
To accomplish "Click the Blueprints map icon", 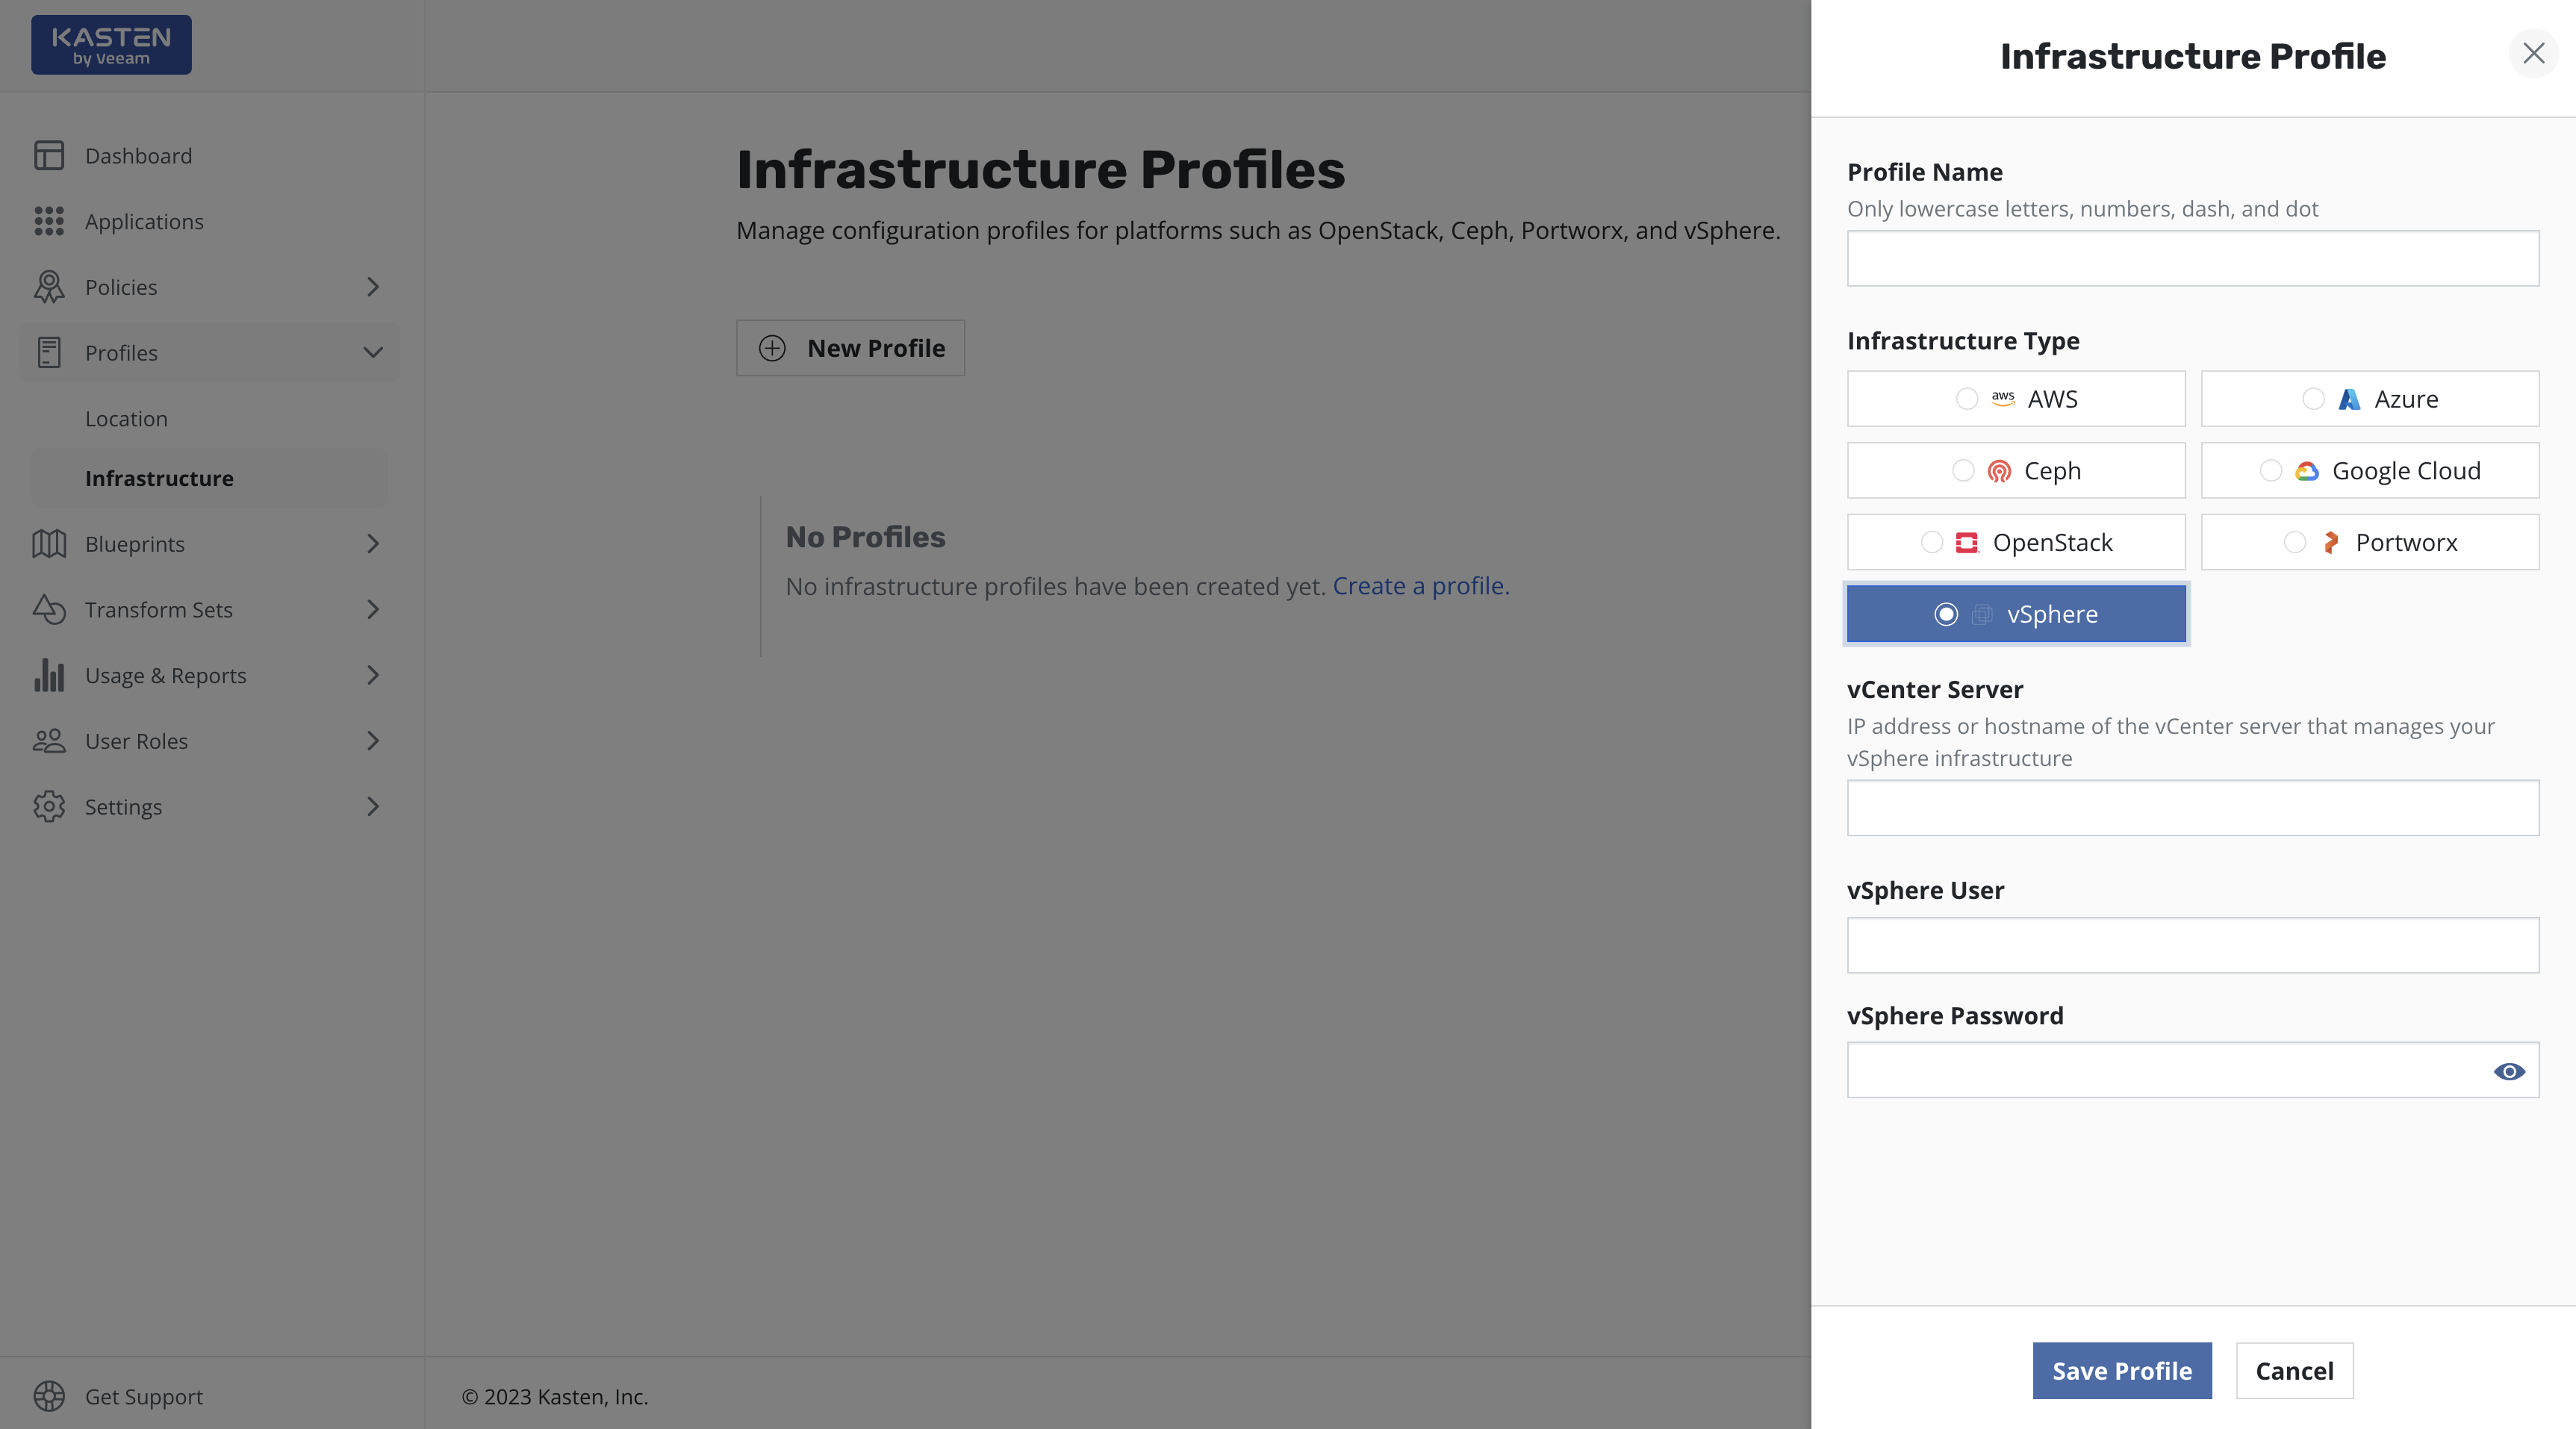I will click(49, 544).
